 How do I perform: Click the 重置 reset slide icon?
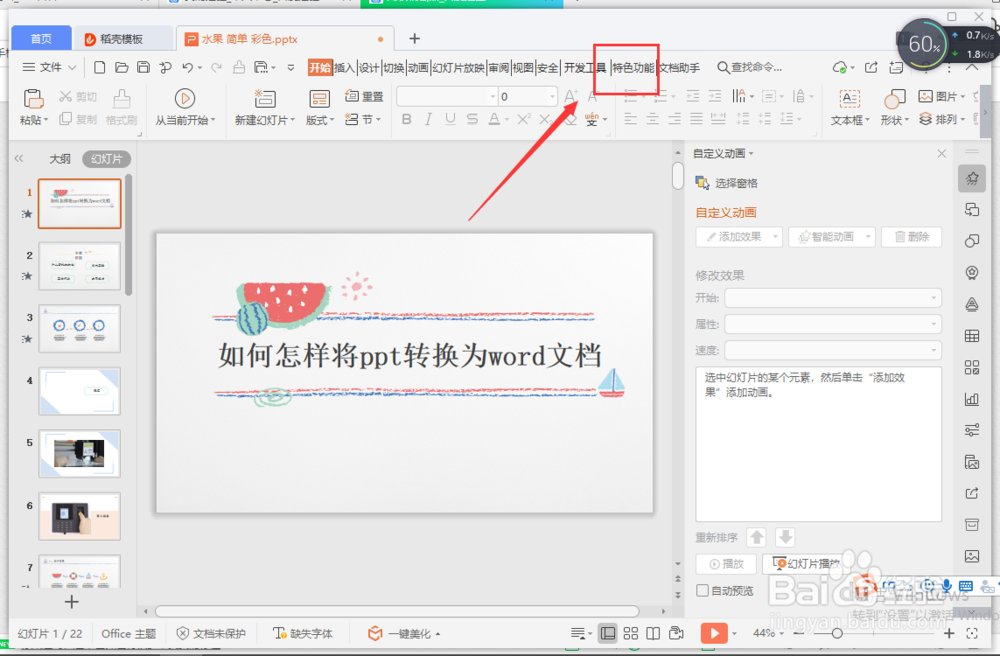[352, 96]
